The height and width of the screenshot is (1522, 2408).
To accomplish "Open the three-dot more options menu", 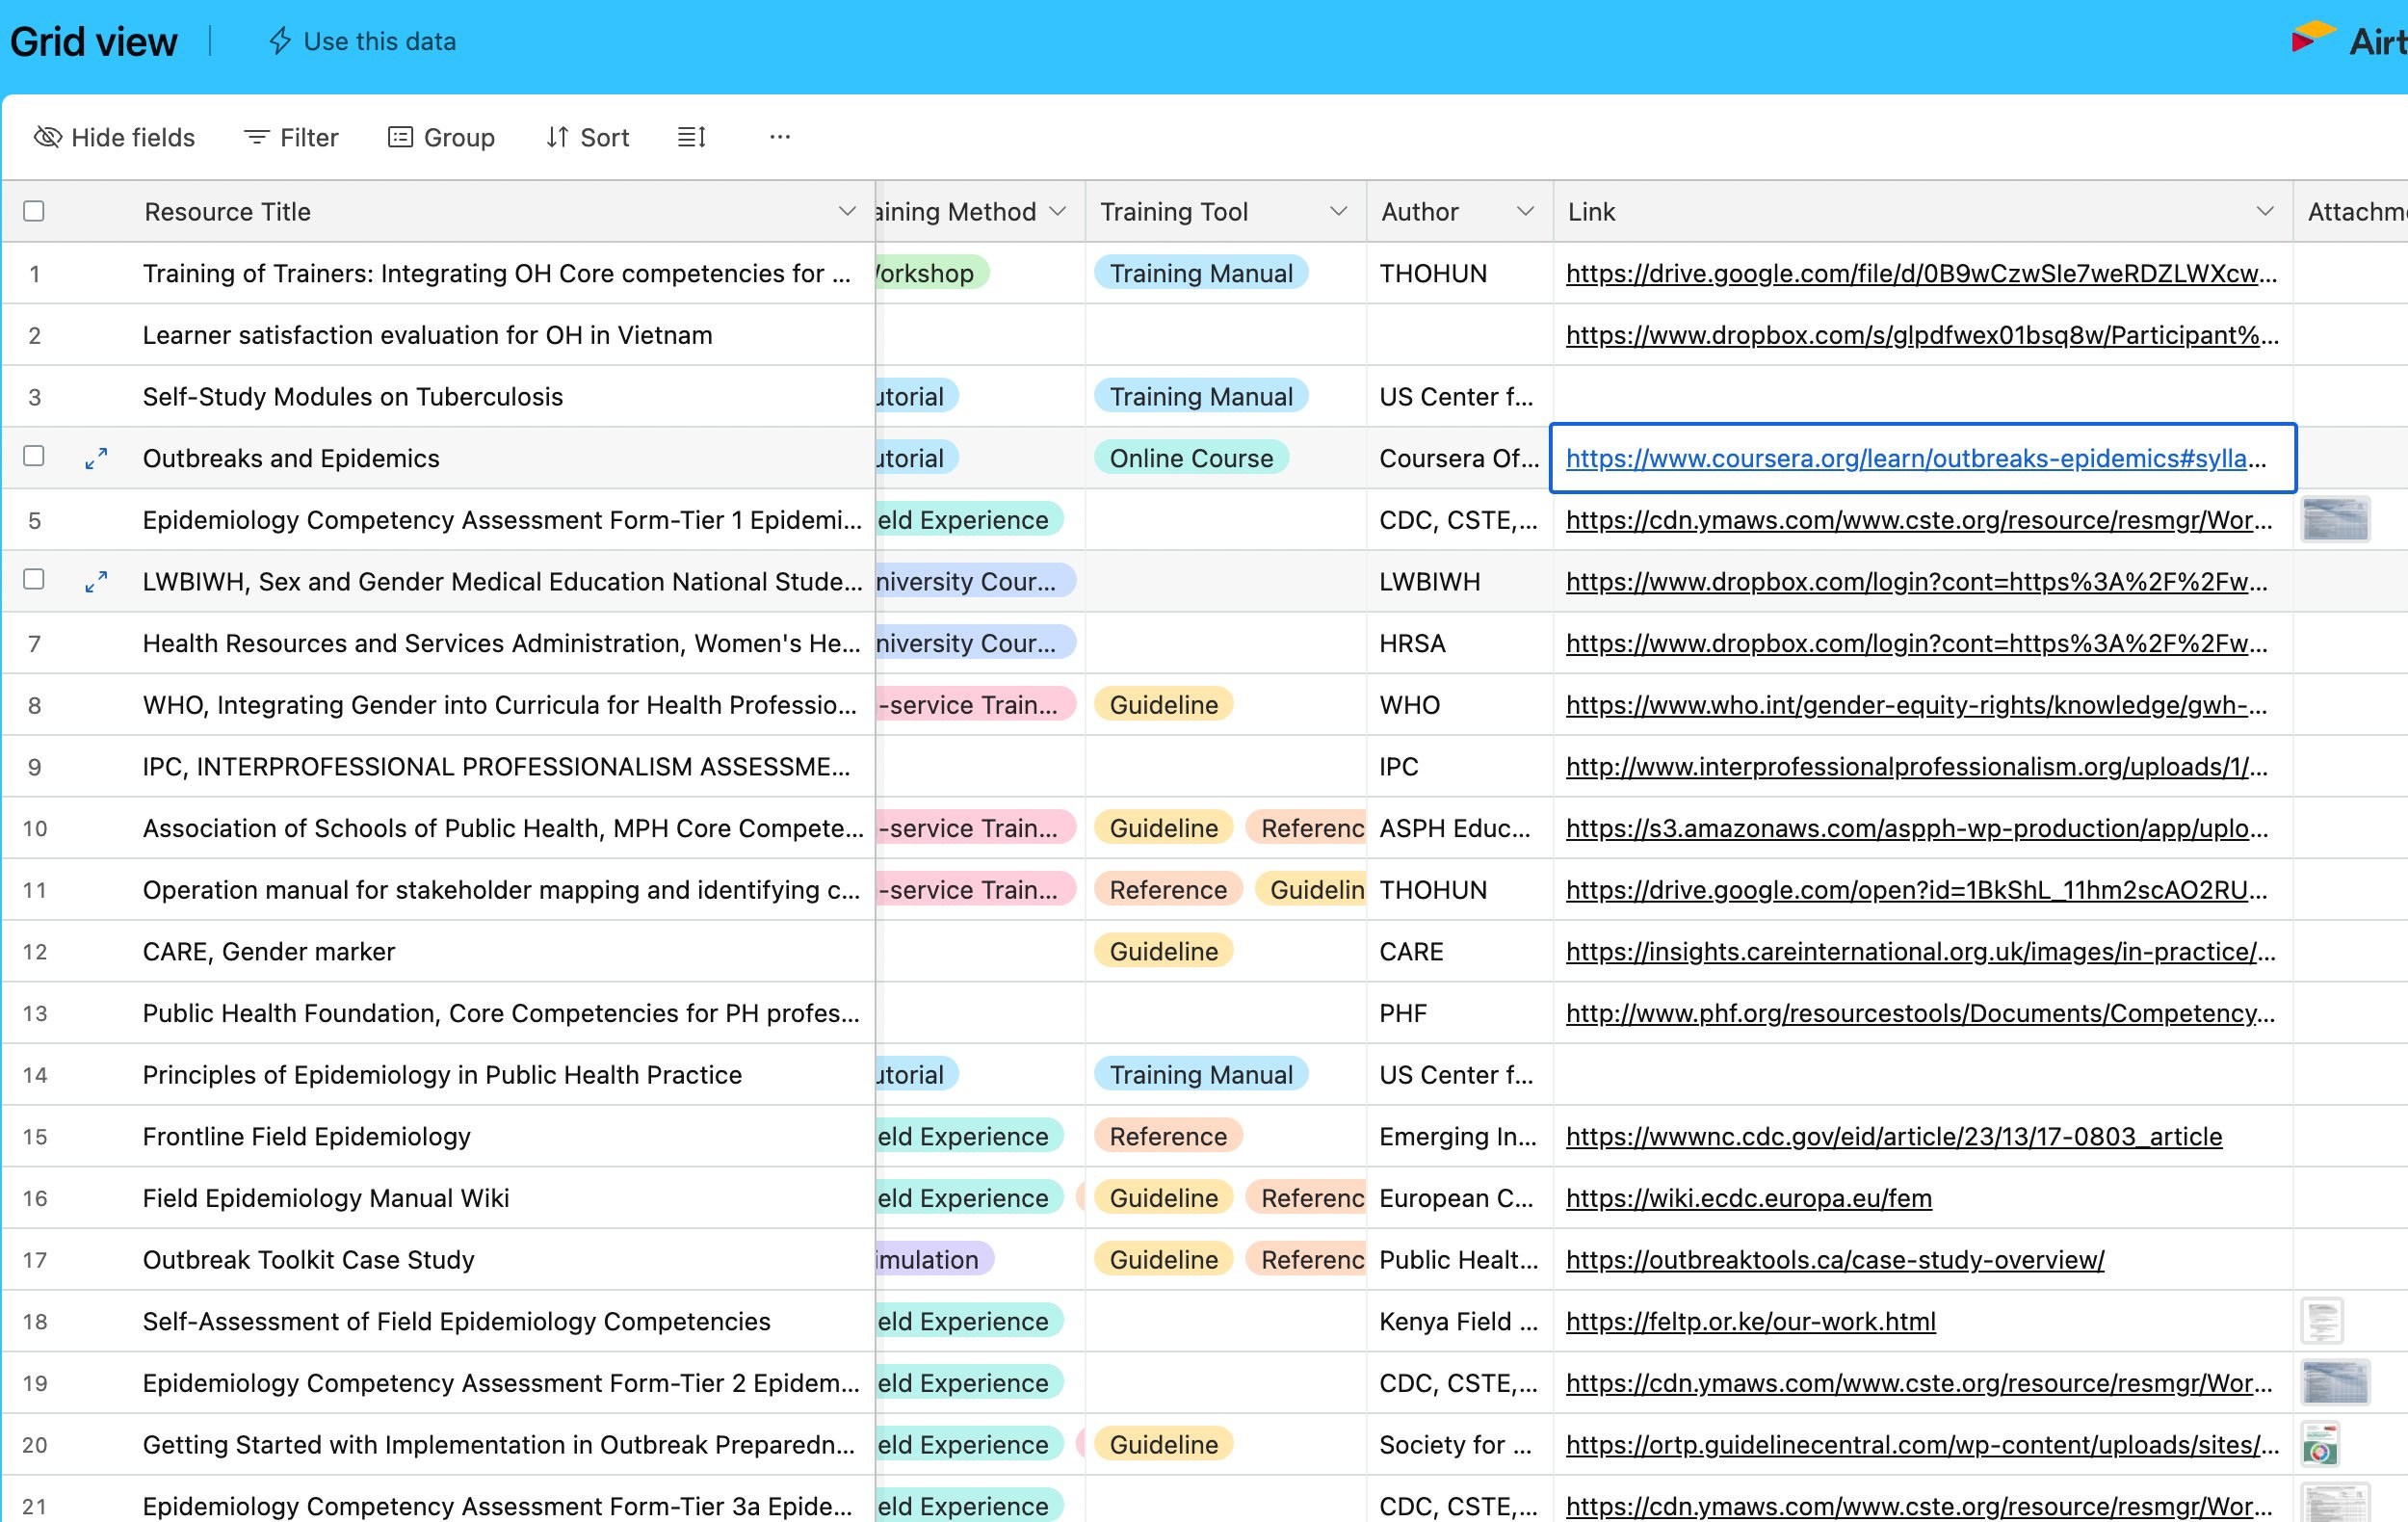I will (780, 137).
